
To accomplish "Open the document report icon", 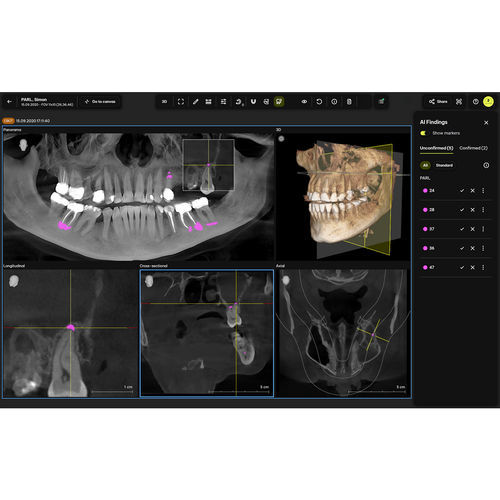I will click(349, 102).
